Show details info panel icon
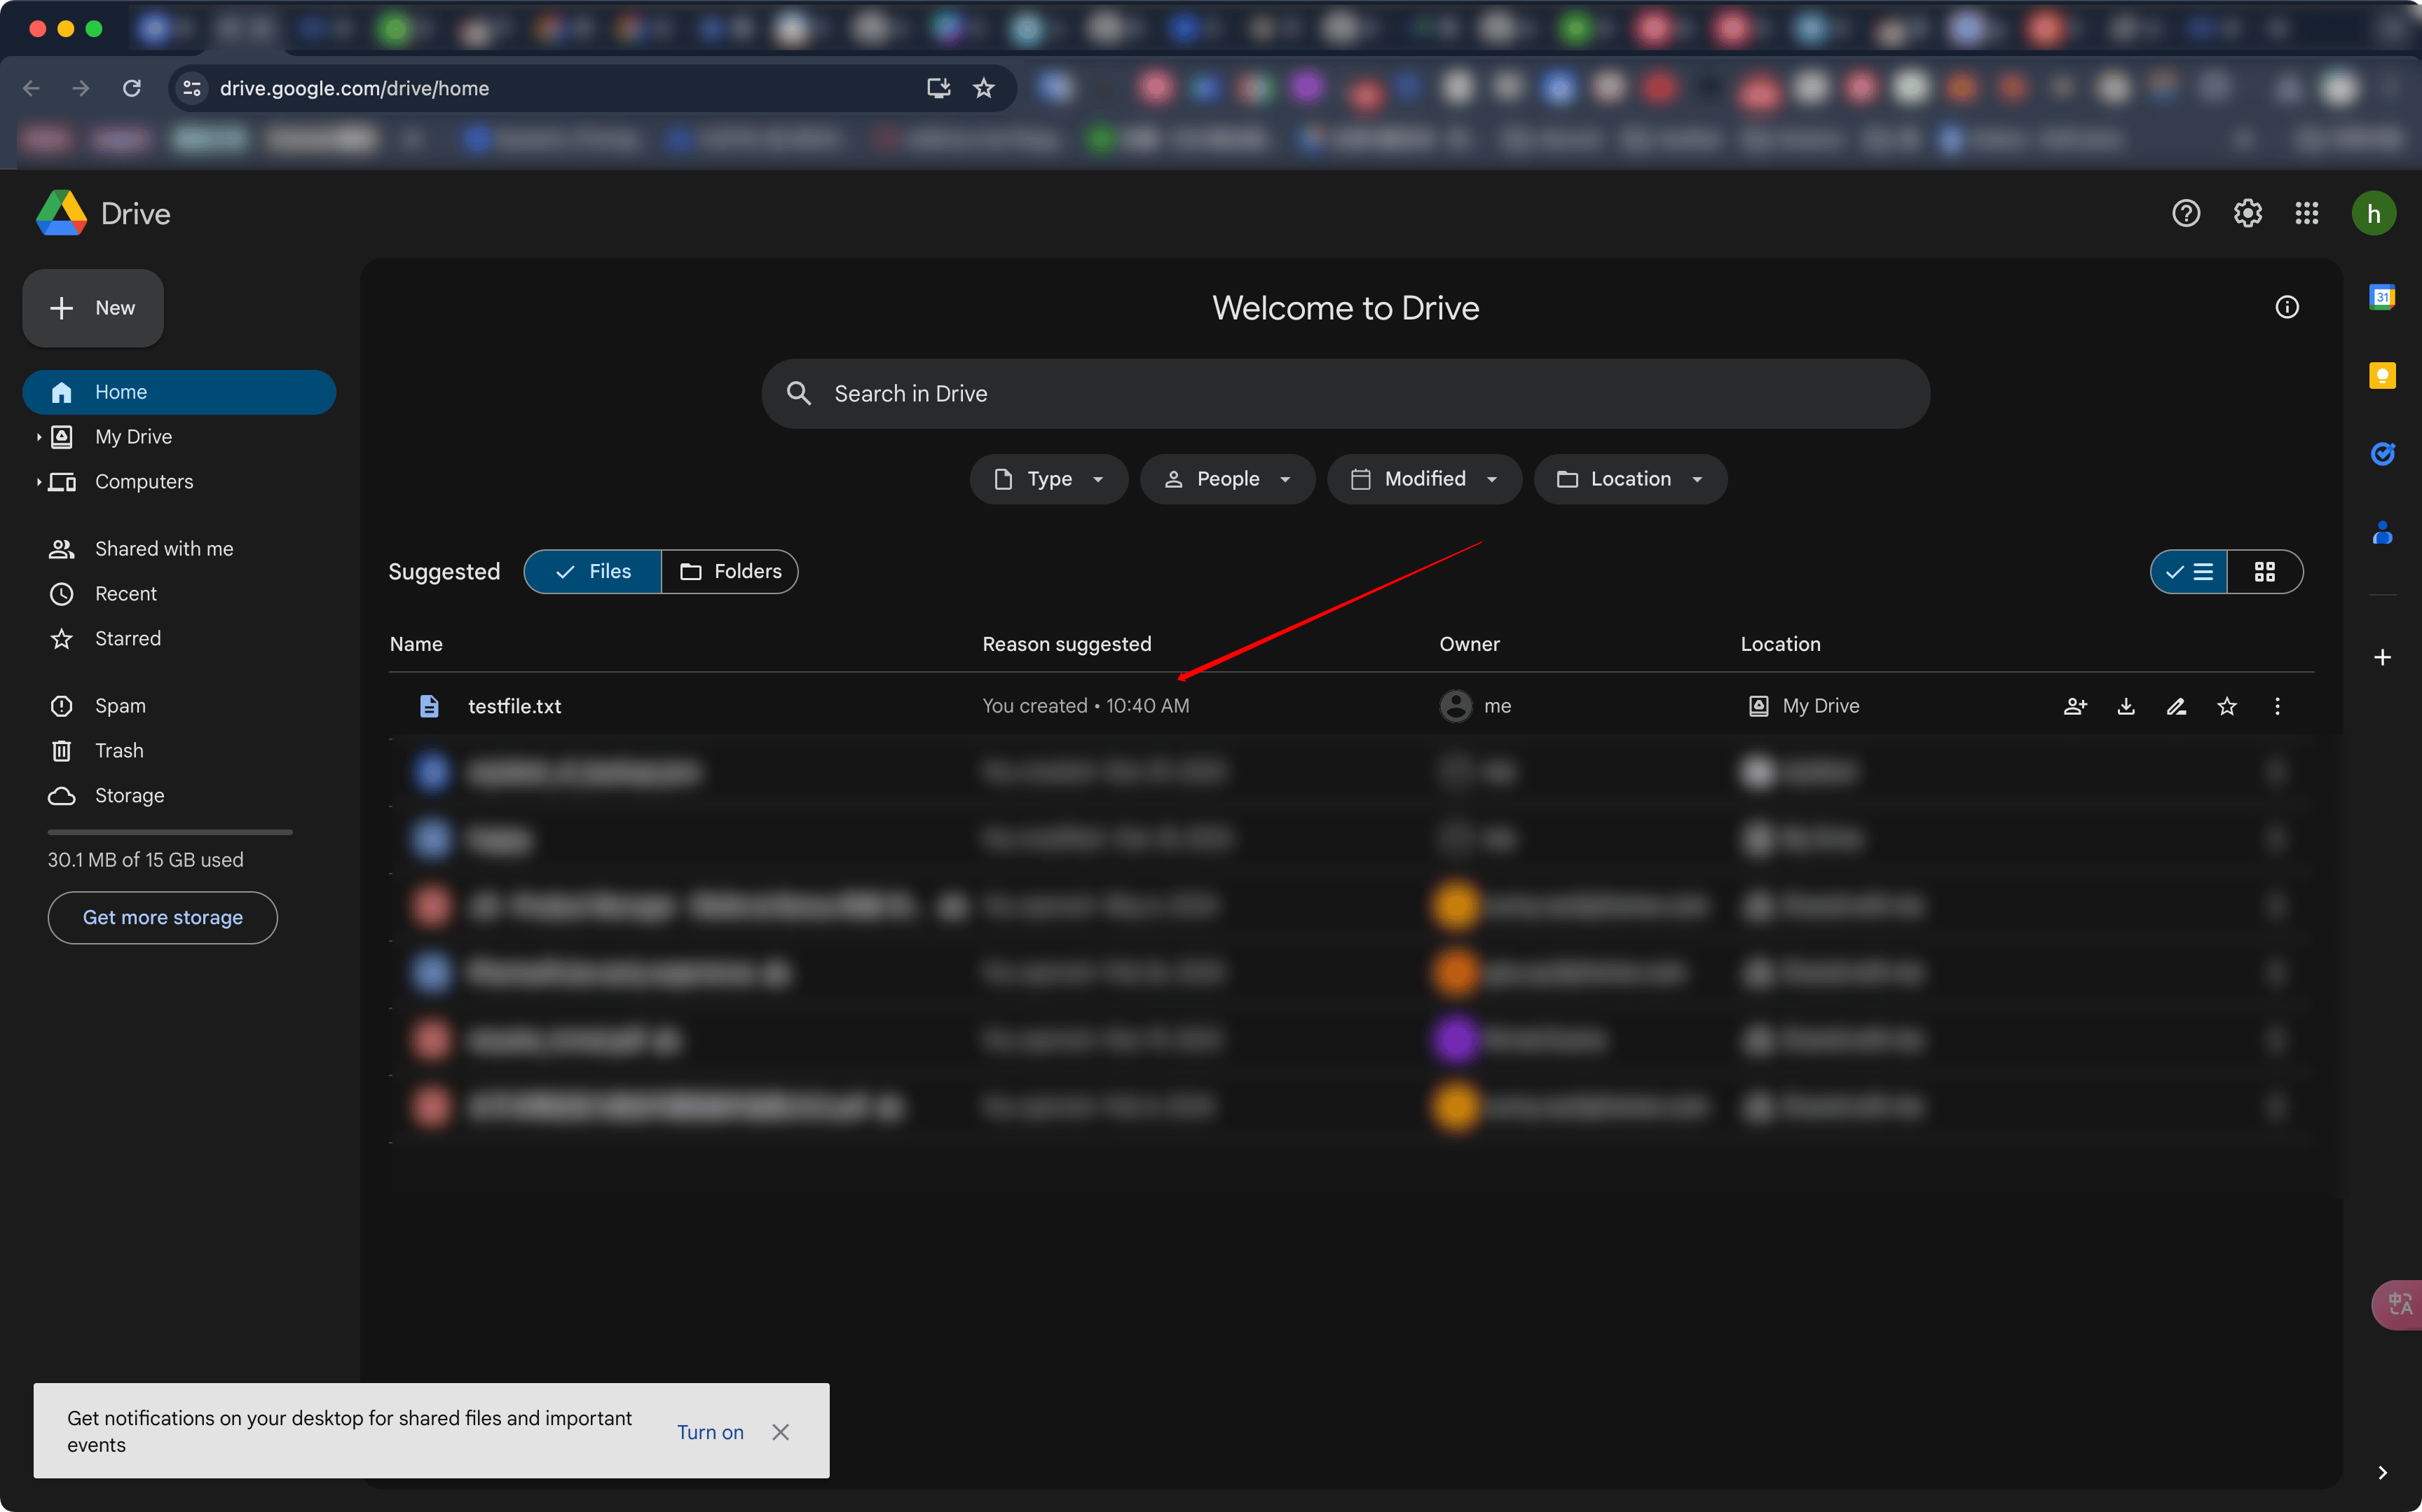The height and width of the screenshot is (1512, 2422). click(x=2287, y=307)
